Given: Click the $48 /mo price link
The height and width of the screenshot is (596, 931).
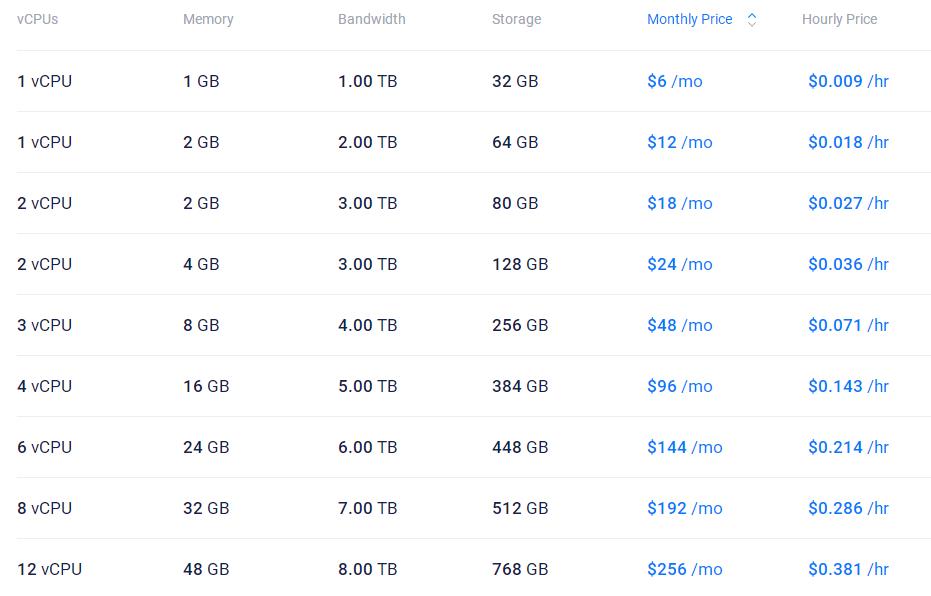Looking at the screenshot, I should click(x=679, y=325).
